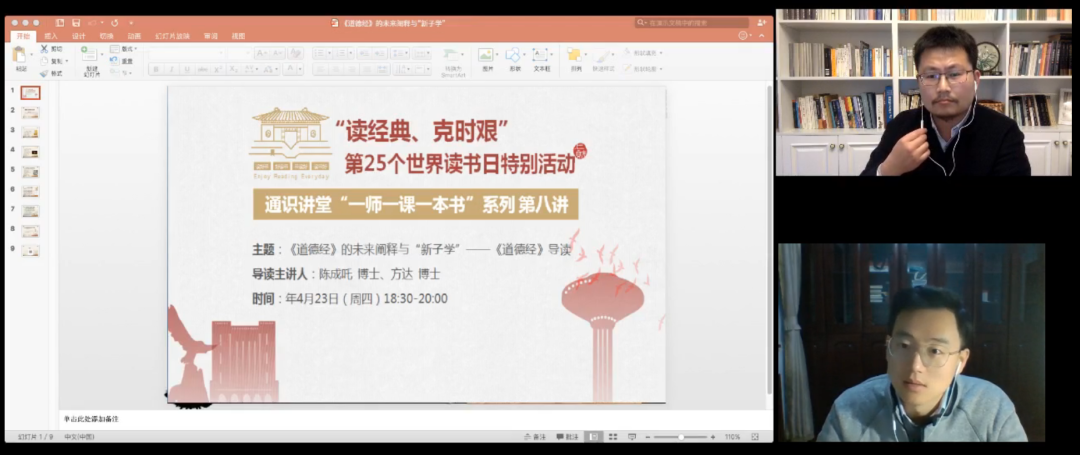Click the Picture insert icon
Screen dimensions: 1080x455
click(x=486, y=55)
